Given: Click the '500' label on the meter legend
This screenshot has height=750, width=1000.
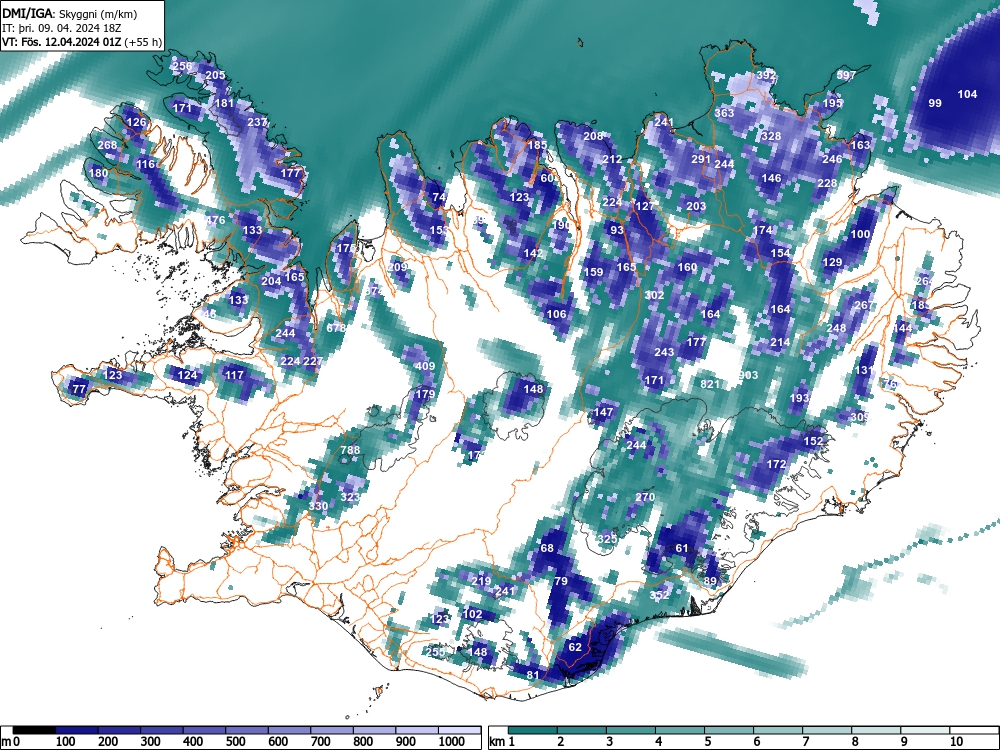Looking at the screenshot, I should coord(235,742).
